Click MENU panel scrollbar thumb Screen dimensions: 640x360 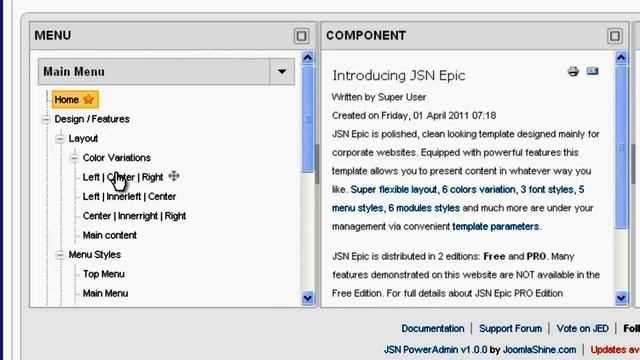point(307,118)
